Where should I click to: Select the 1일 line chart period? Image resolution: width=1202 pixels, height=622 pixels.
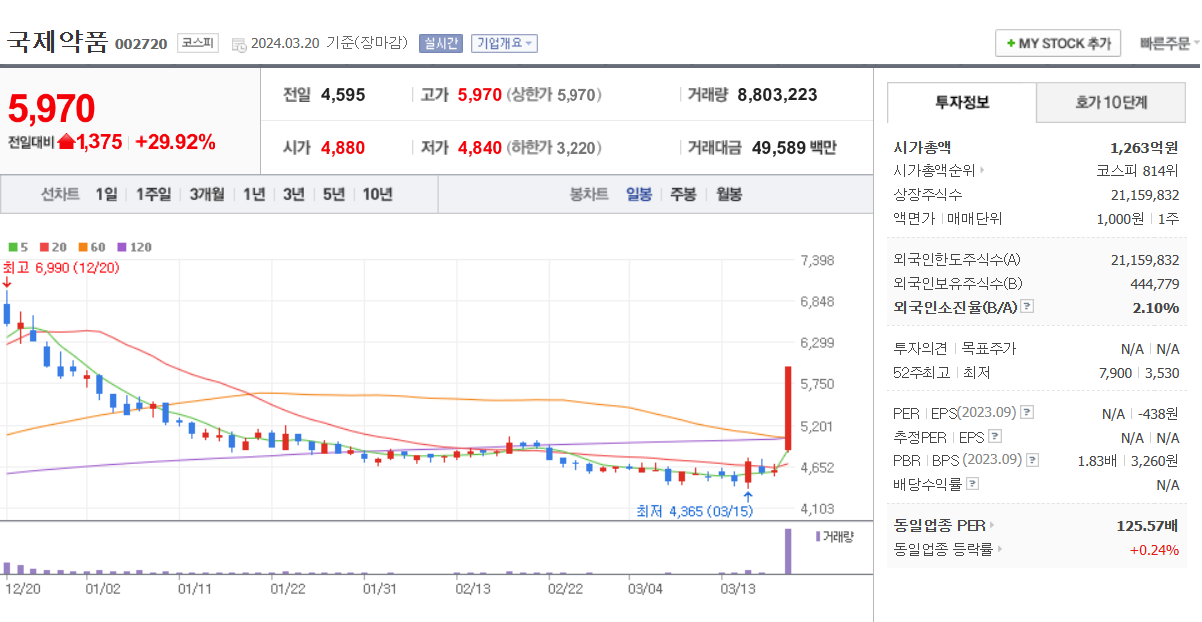pyautogui.click(x=106, y=194)
